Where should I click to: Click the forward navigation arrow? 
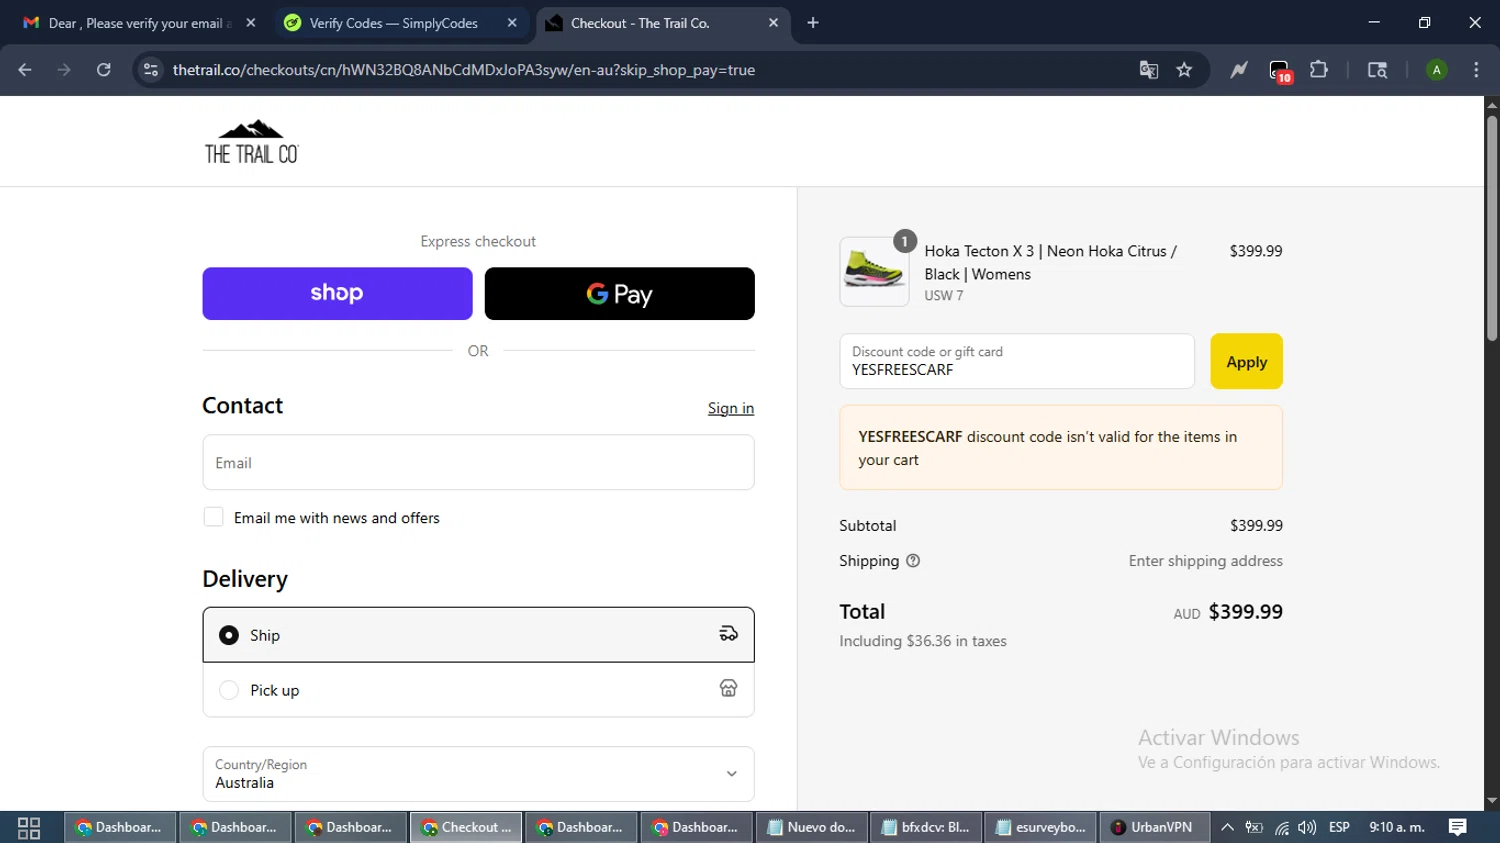point(64,70)
